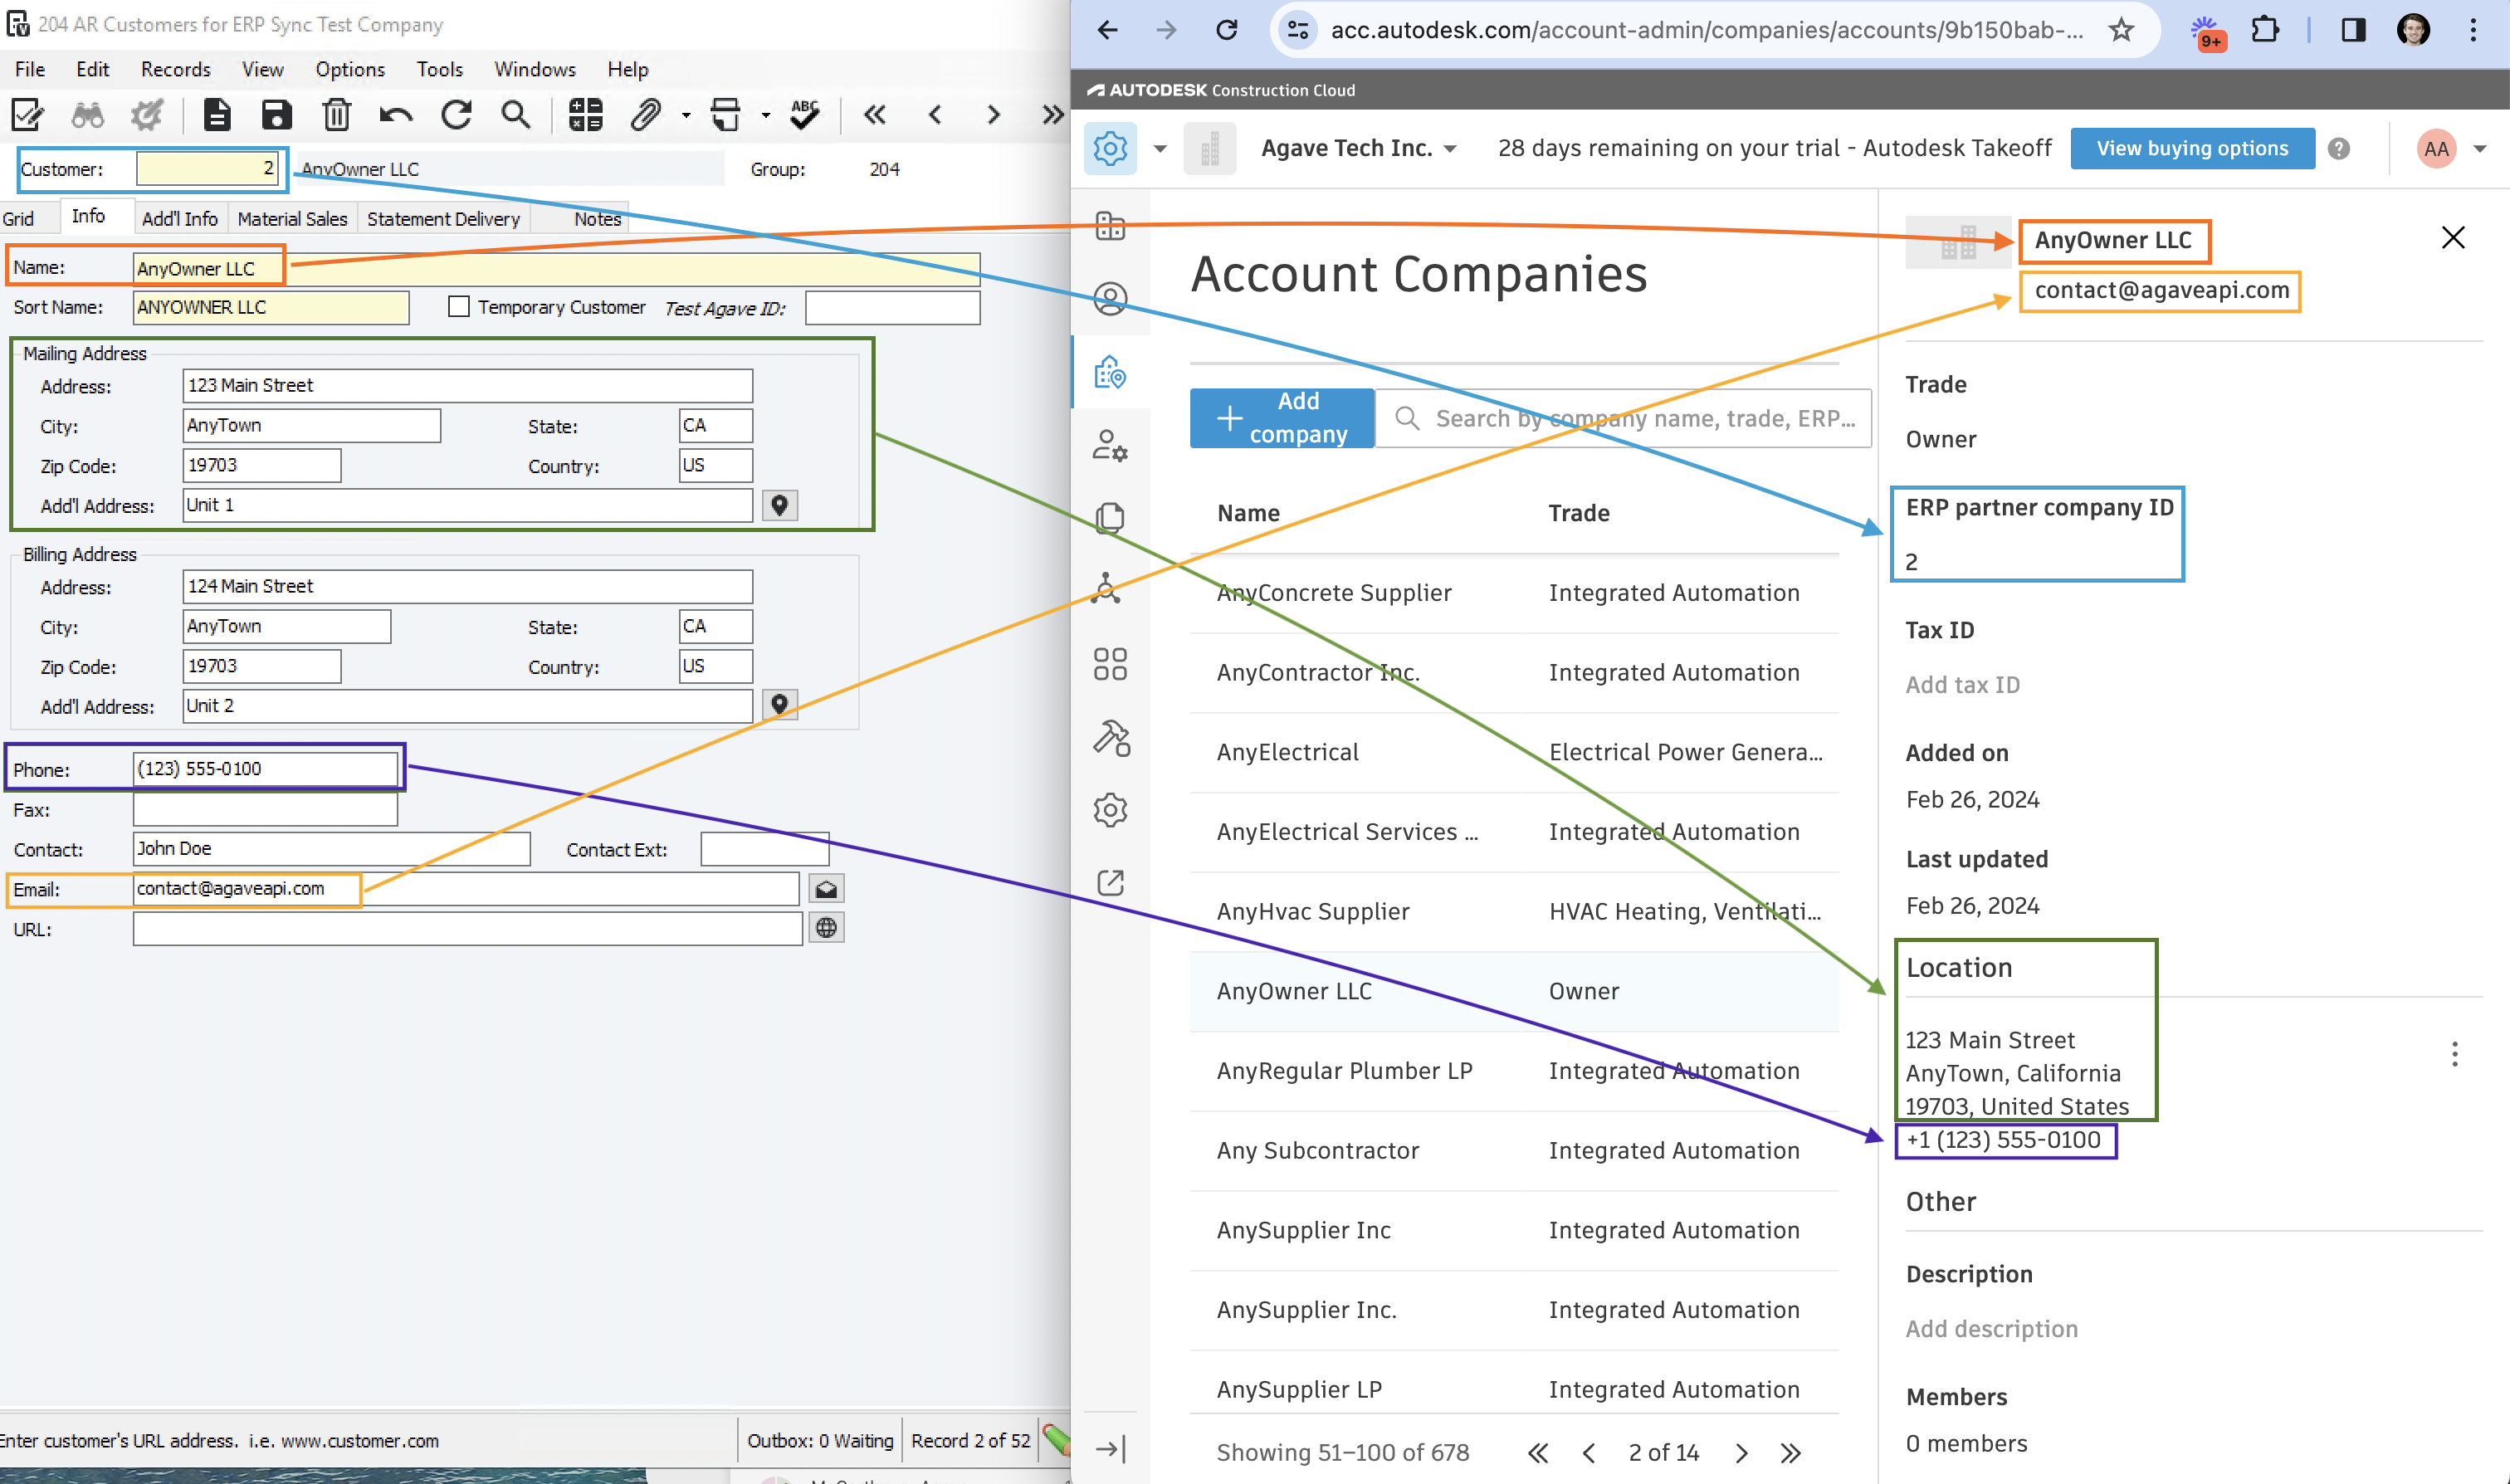
Task: Expand the AA user profile dropdown
Action: point(2480,149)
